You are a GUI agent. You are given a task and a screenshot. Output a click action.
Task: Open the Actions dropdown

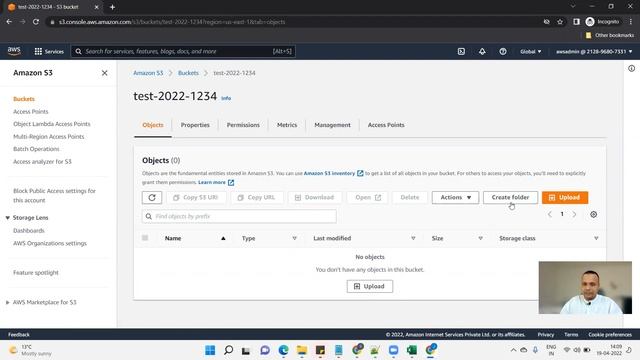[x=455, y=198]
